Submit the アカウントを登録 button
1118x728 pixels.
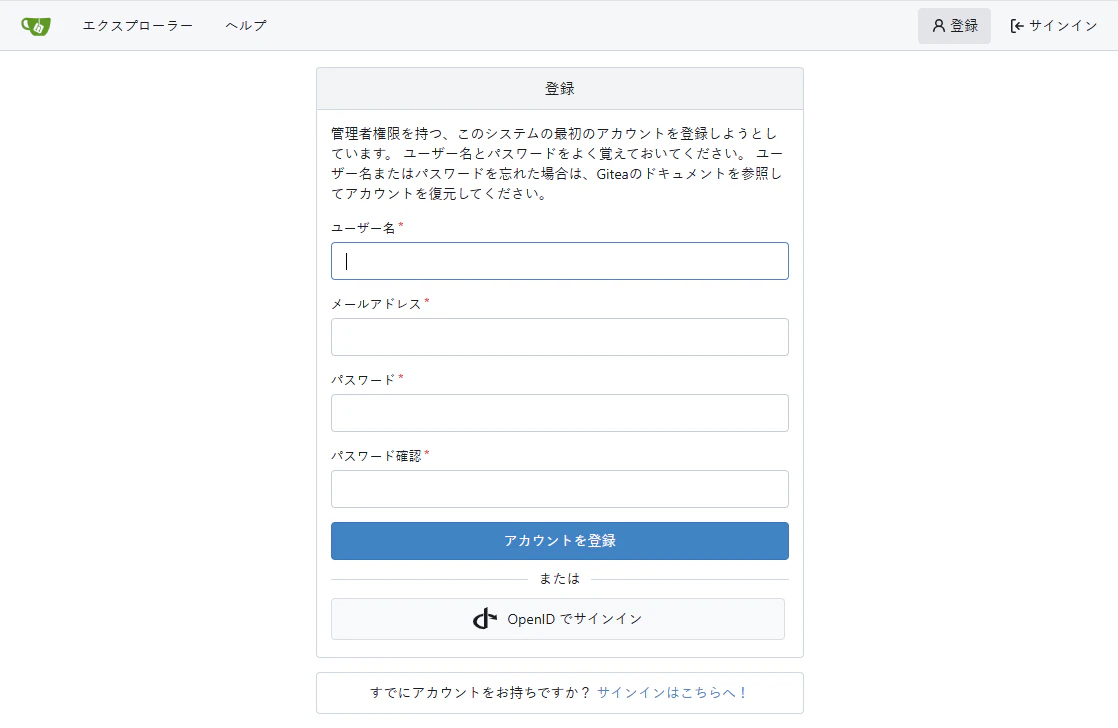(560, 541)
